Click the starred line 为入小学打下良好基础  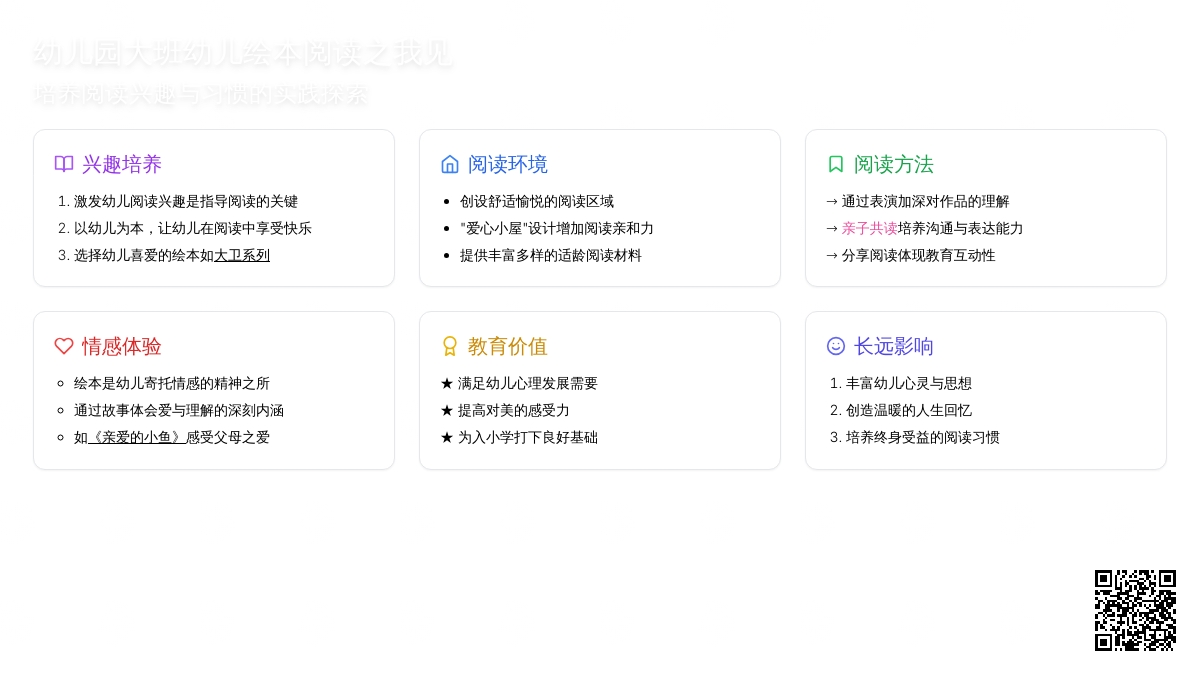point(519,437)
